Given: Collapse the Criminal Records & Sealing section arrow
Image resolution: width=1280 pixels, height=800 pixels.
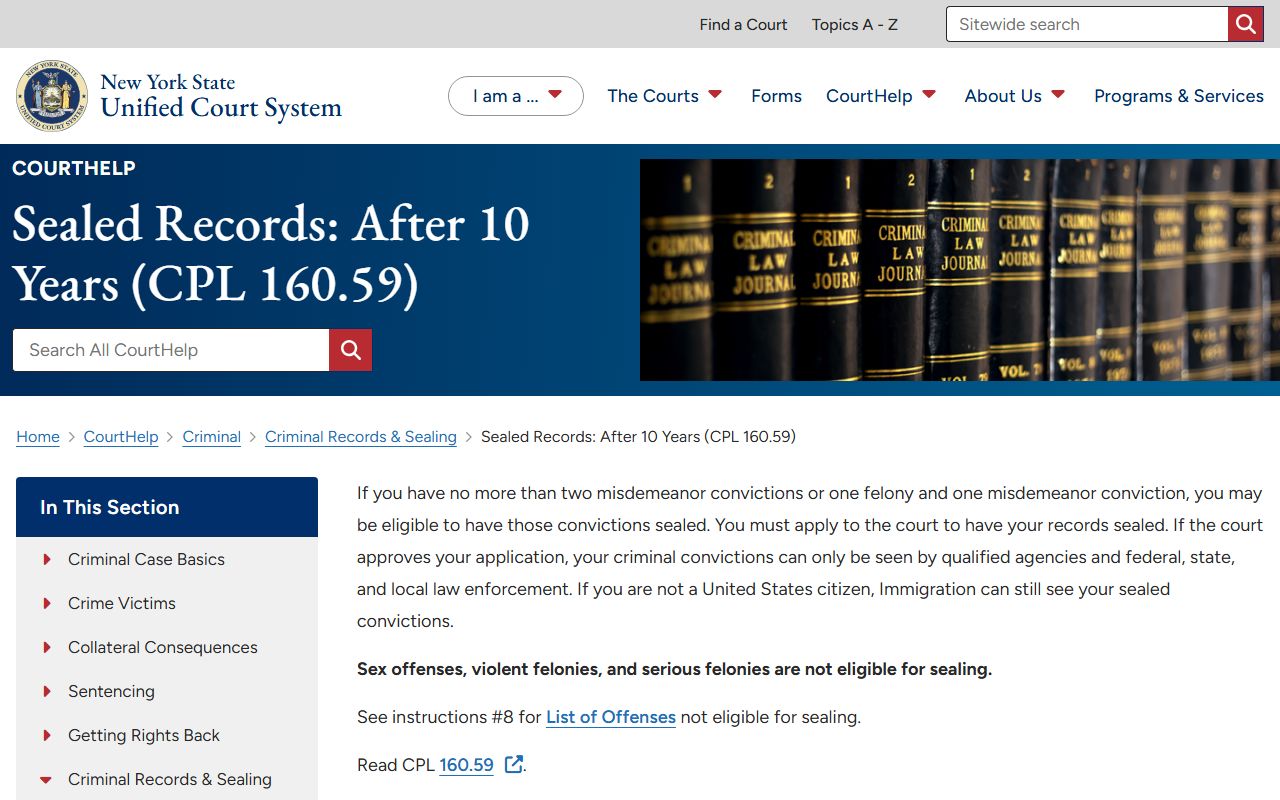Looking at the screenshot, I should 46,779.
